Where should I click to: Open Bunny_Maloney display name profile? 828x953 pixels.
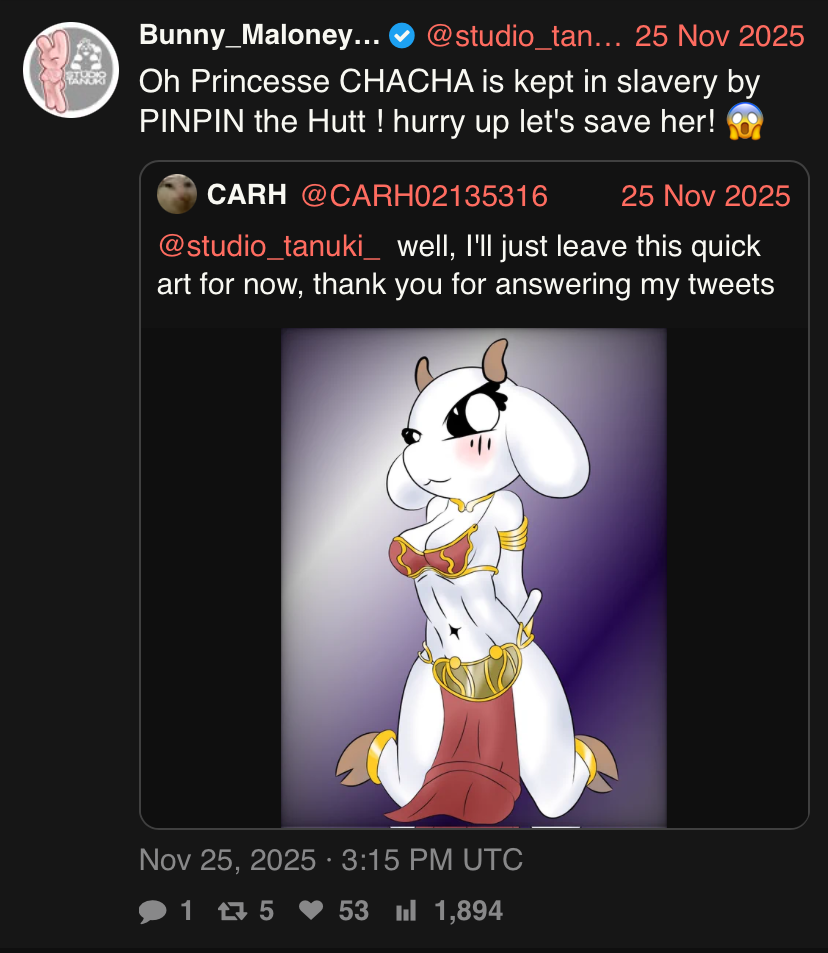click(260, 35)
